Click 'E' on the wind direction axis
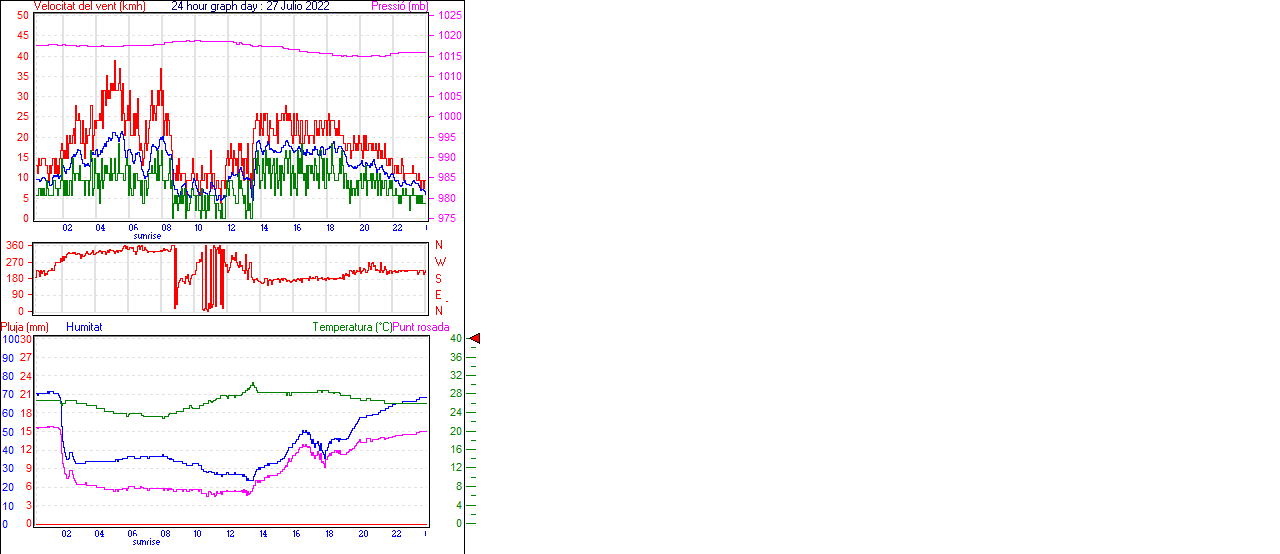Screen dimensions: 1280x554 click(438, 295)
